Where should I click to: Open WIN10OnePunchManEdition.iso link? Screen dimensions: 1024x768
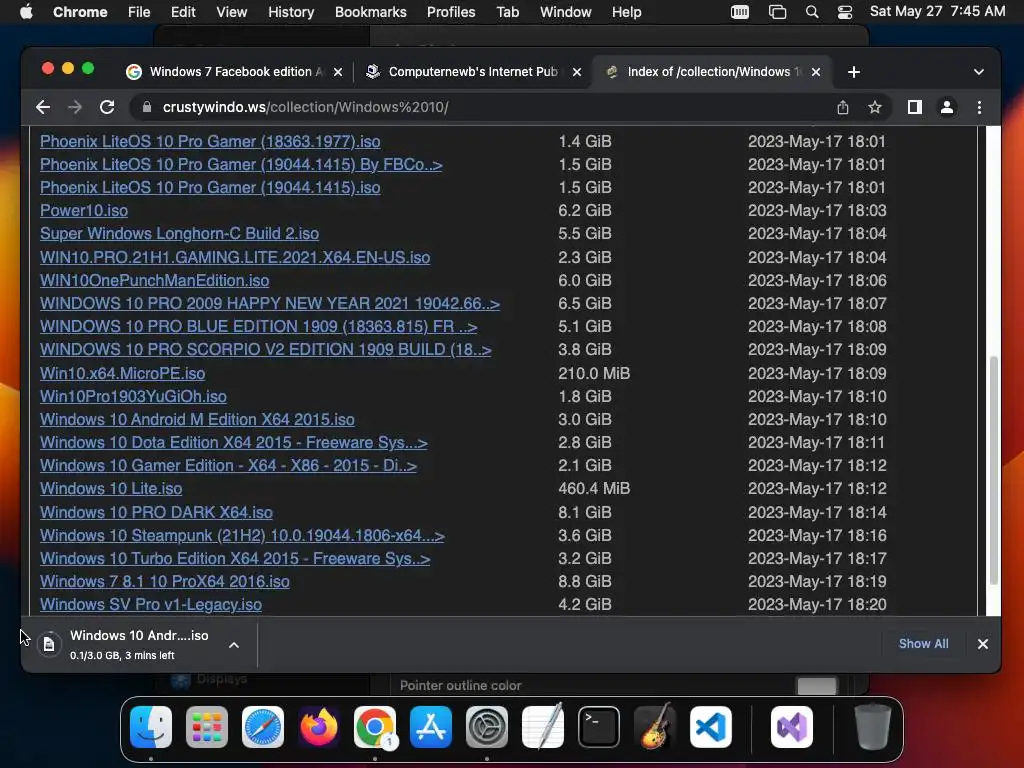pos(154,280)
